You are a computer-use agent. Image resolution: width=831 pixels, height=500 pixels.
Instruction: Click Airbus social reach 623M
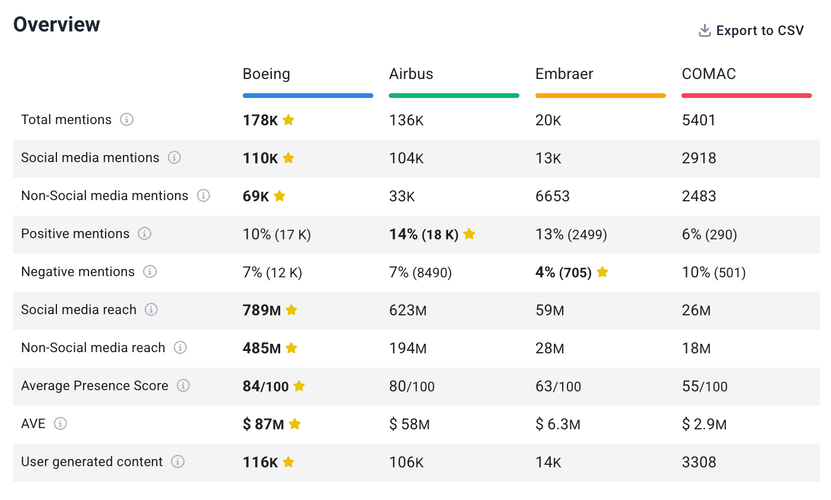click(408, 310)
